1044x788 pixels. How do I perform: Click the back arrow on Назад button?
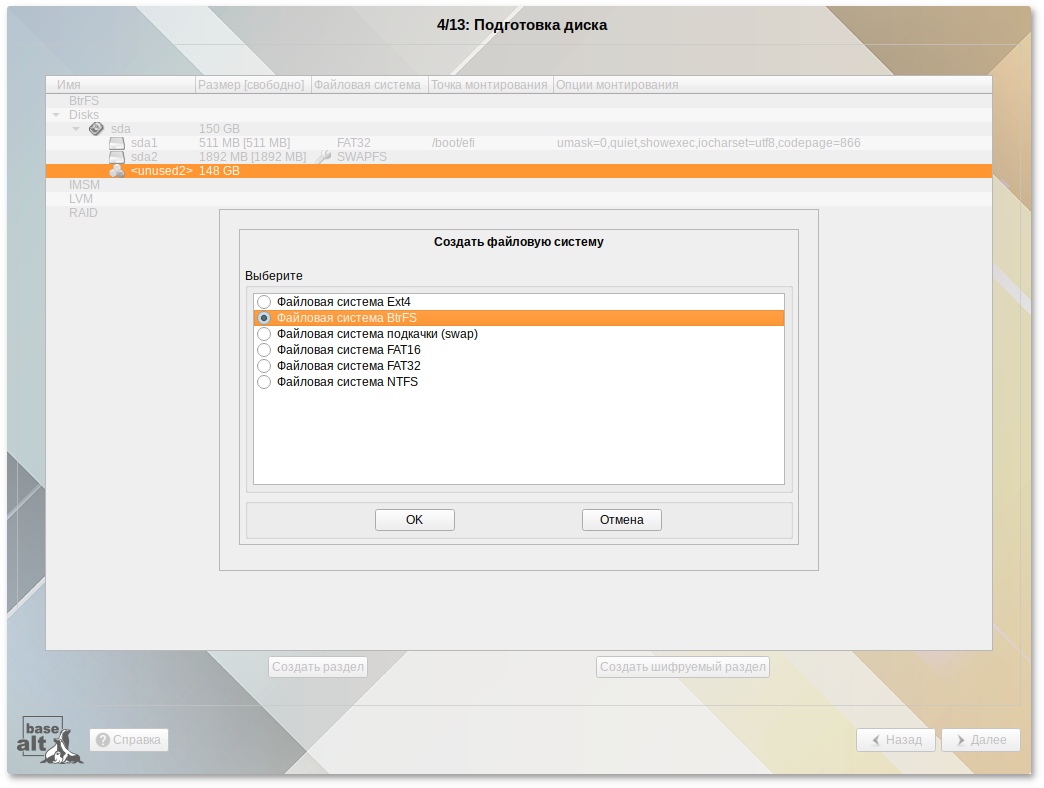pyautogui.click(x=878, y=740)
